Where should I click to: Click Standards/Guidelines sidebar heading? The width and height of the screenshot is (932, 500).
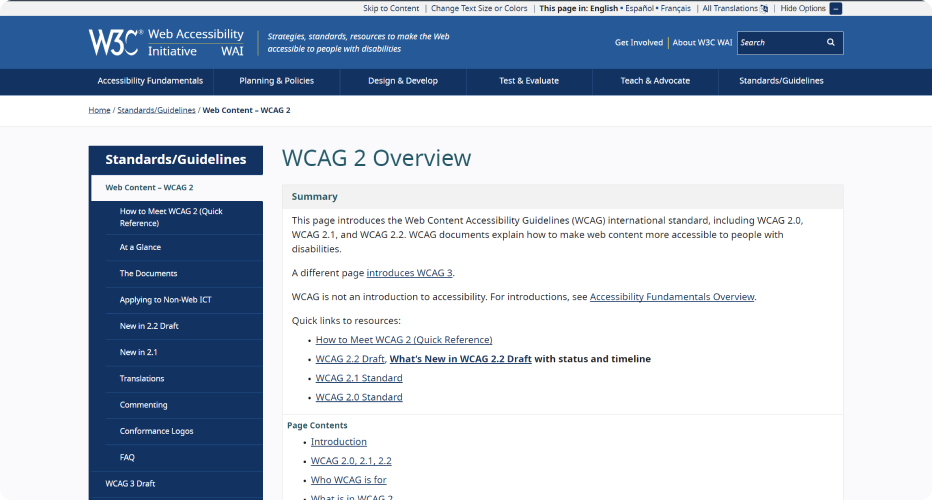coord(175,159)
